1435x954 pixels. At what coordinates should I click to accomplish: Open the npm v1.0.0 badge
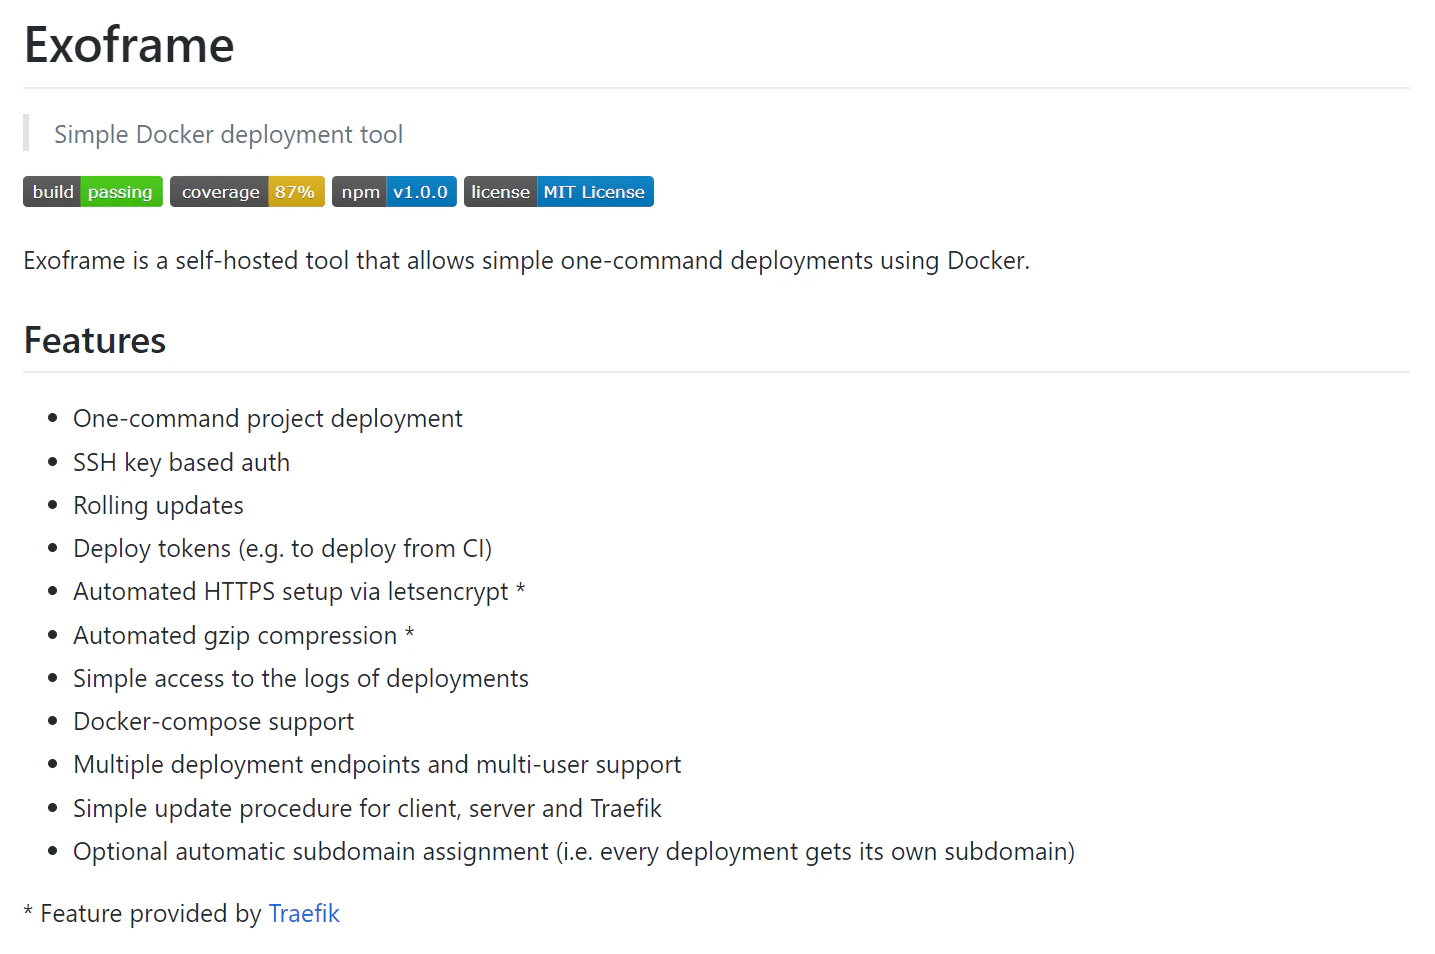(x=394, y=192)
